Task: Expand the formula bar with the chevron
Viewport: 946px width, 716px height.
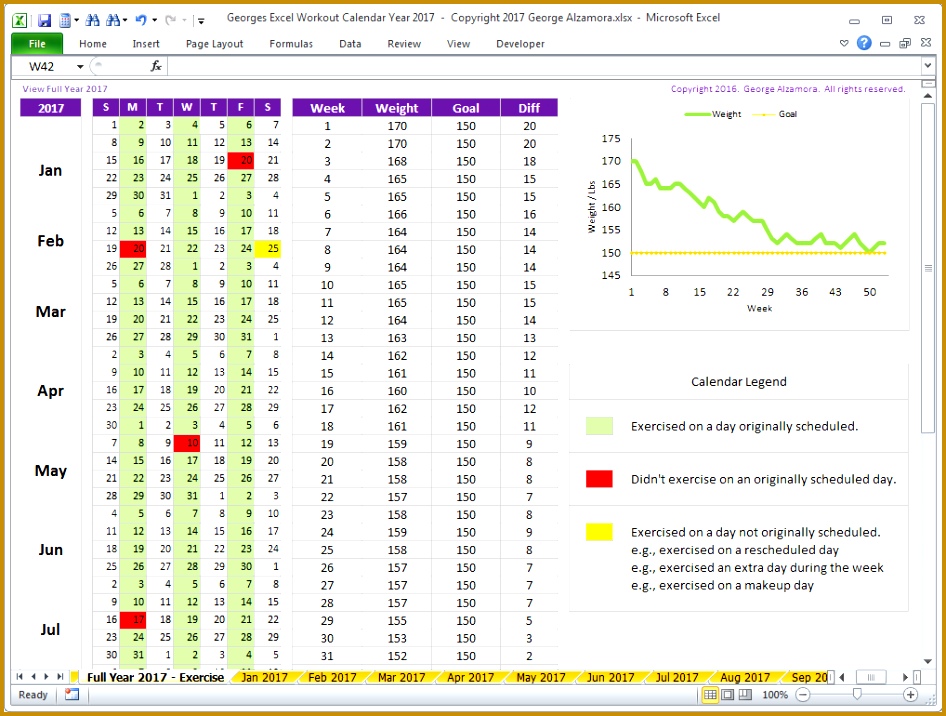Action: click(x=927, y=65)
